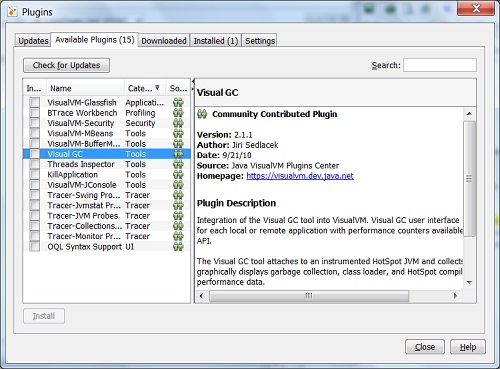Select the KillApplication plugin row
This screenshot has width=500, height=369.
(x=107, y=175)
